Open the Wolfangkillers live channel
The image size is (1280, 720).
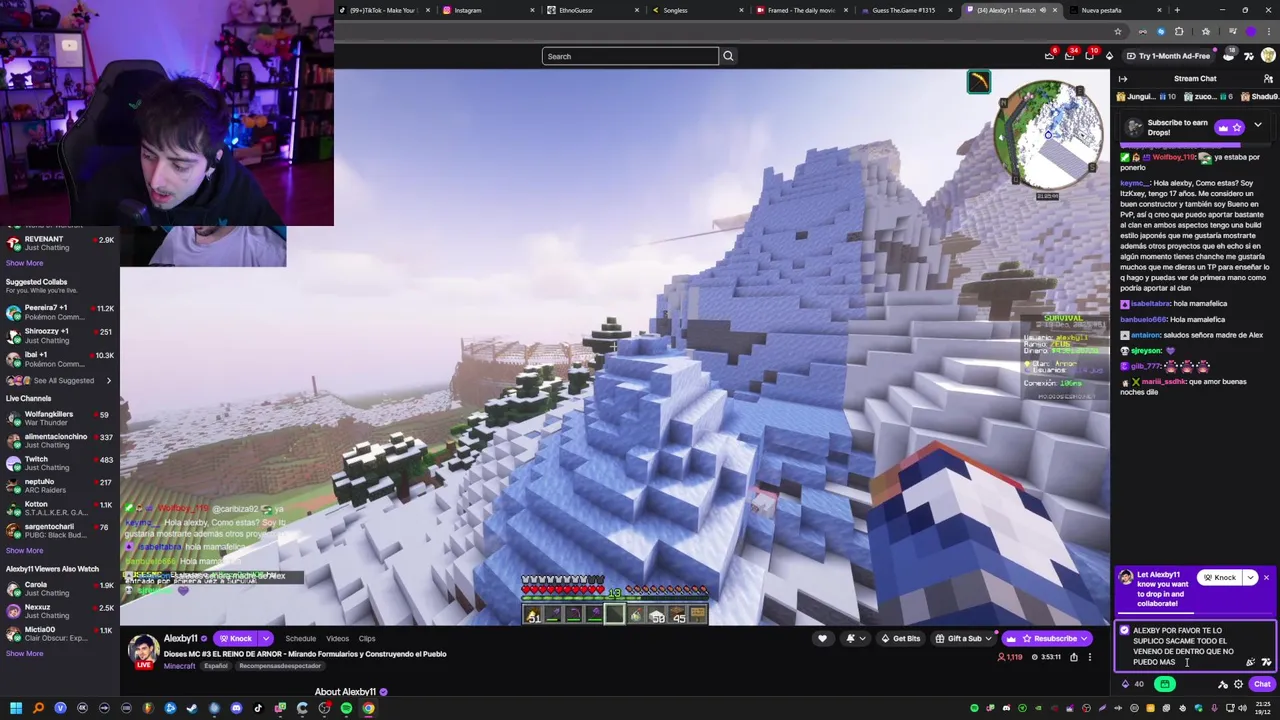(59, 418)
